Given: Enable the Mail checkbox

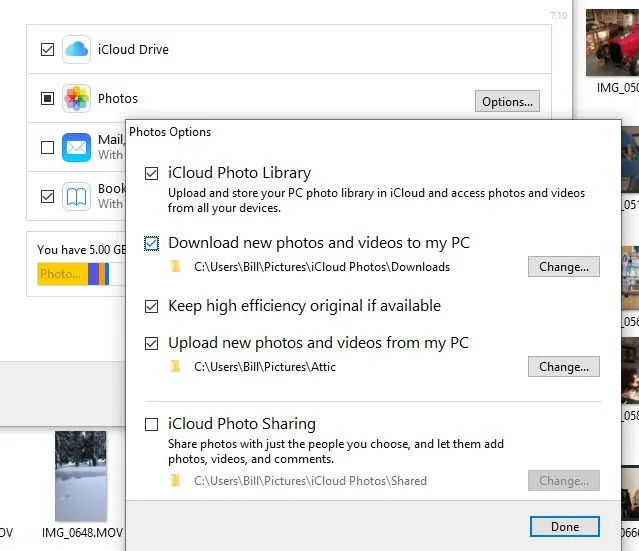Looking at the screenshot, I should pyautogui.click(x=47, y=147).
